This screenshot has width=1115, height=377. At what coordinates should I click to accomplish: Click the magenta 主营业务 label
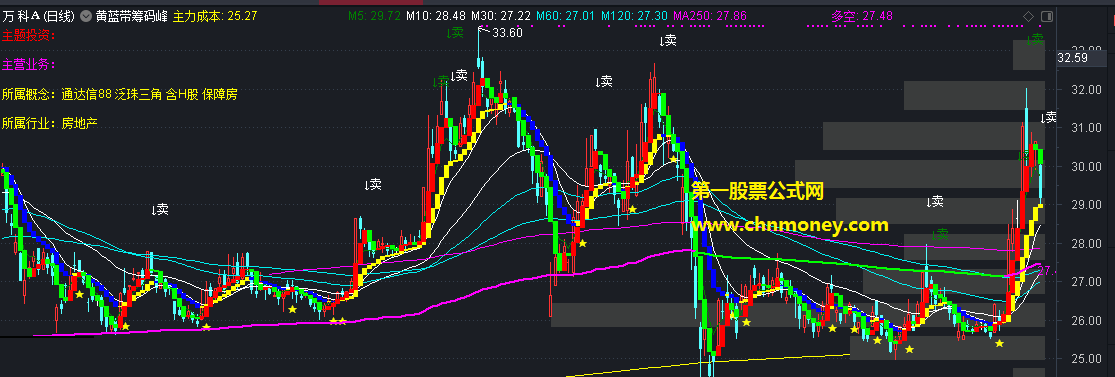tap(28, 65)
